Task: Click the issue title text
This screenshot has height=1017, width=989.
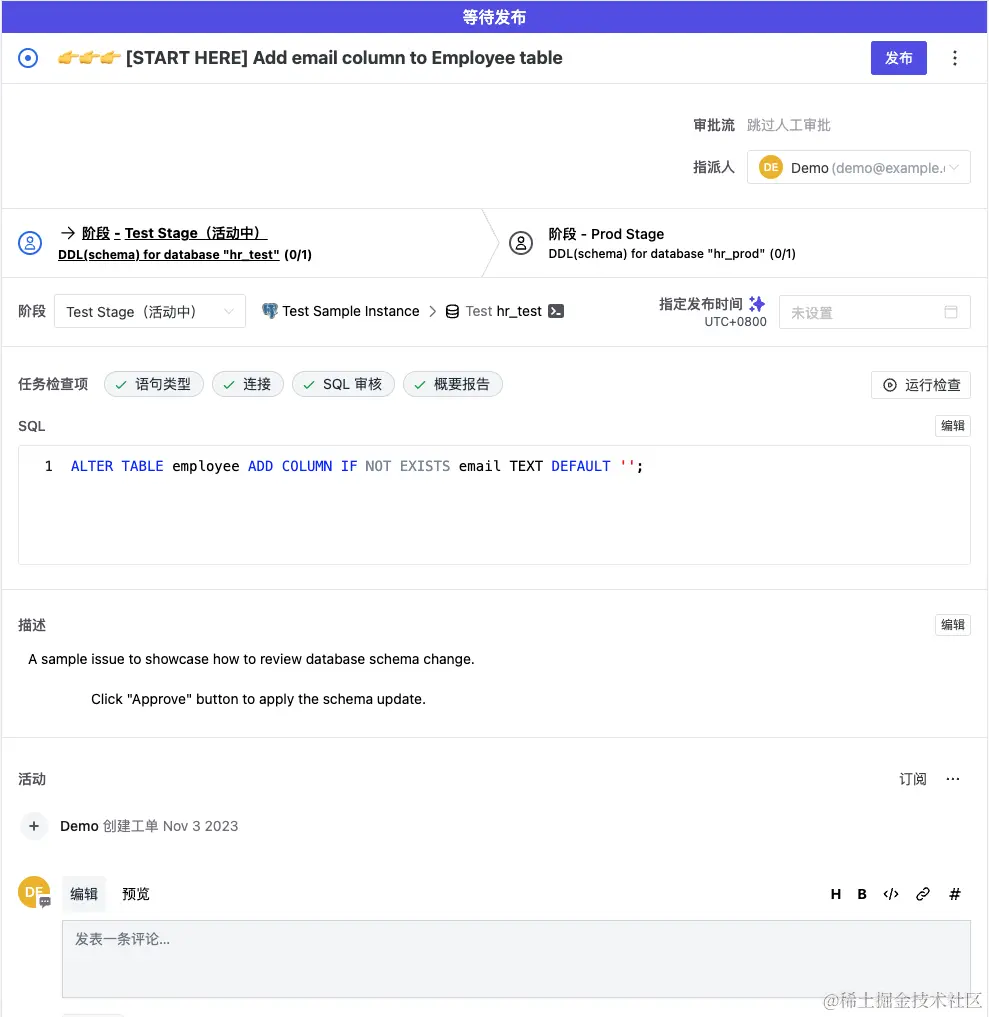Action: (x=344, y=58)
